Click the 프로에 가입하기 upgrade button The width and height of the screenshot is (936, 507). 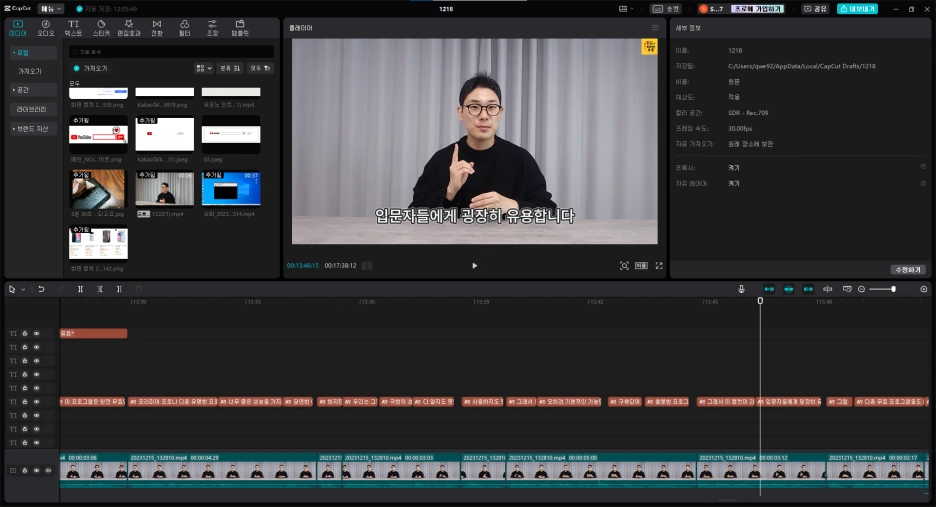(x=758, y=8)
